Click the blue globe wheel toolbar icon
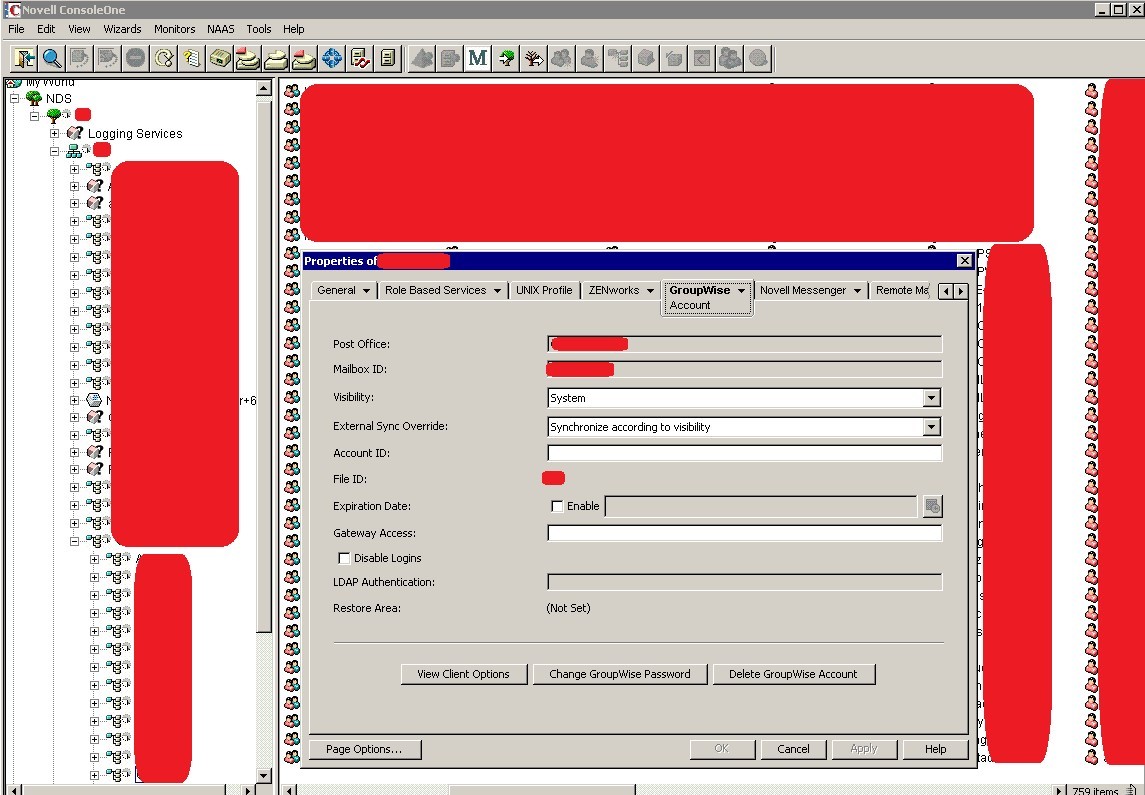This screenshot has height=795, width=1145. tap(332, 58)
